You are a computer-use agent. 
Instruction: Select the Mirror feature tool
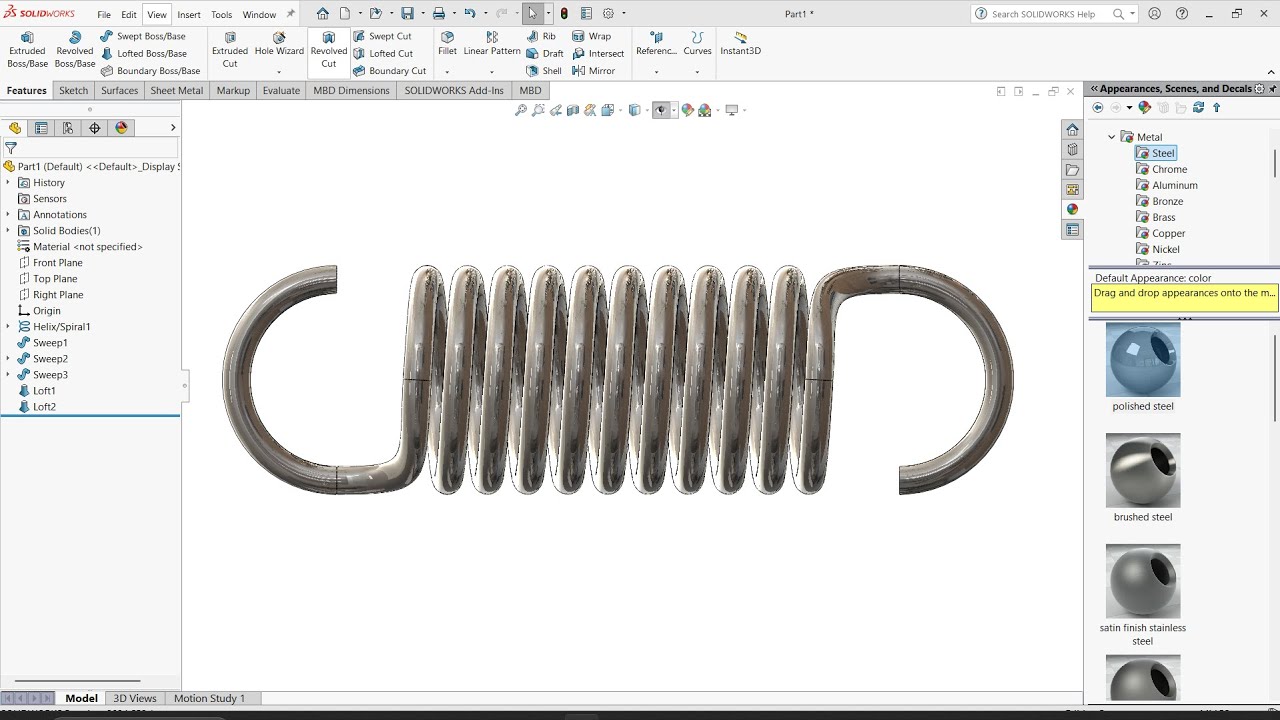[593, 71]
